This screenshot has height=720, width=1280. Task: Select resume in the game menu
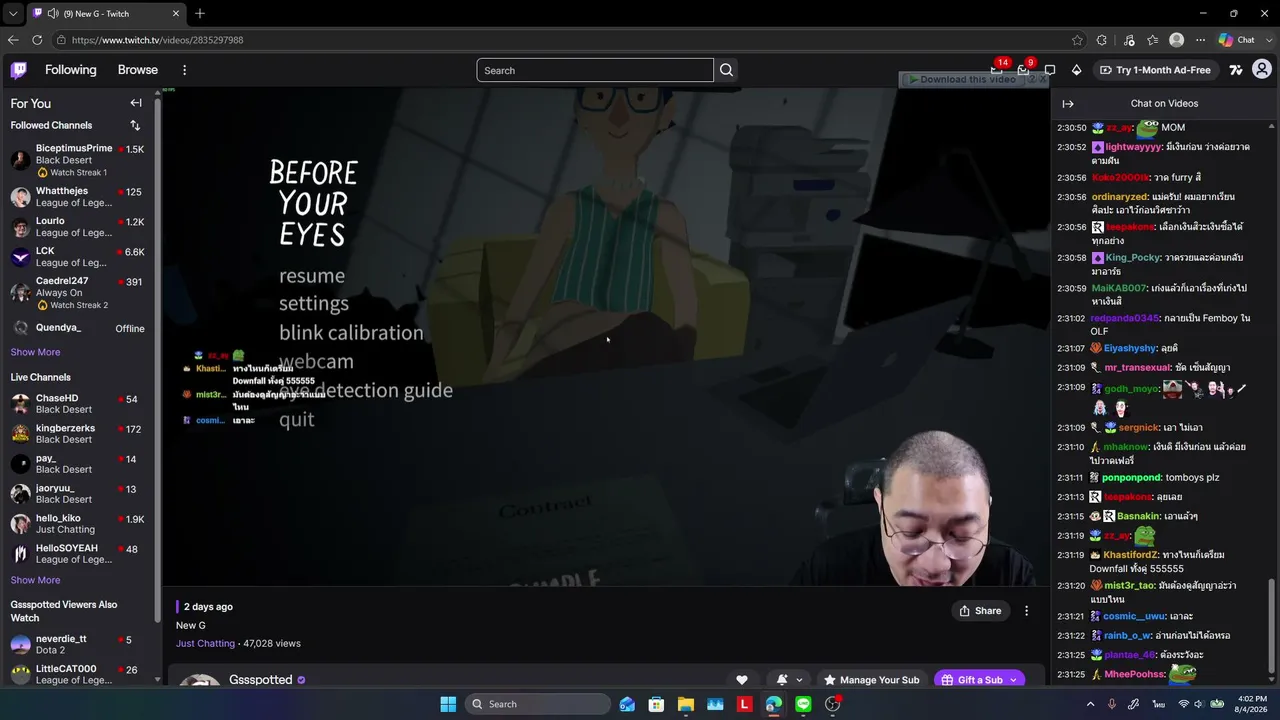pyautogui.click(x=312, y=276)
